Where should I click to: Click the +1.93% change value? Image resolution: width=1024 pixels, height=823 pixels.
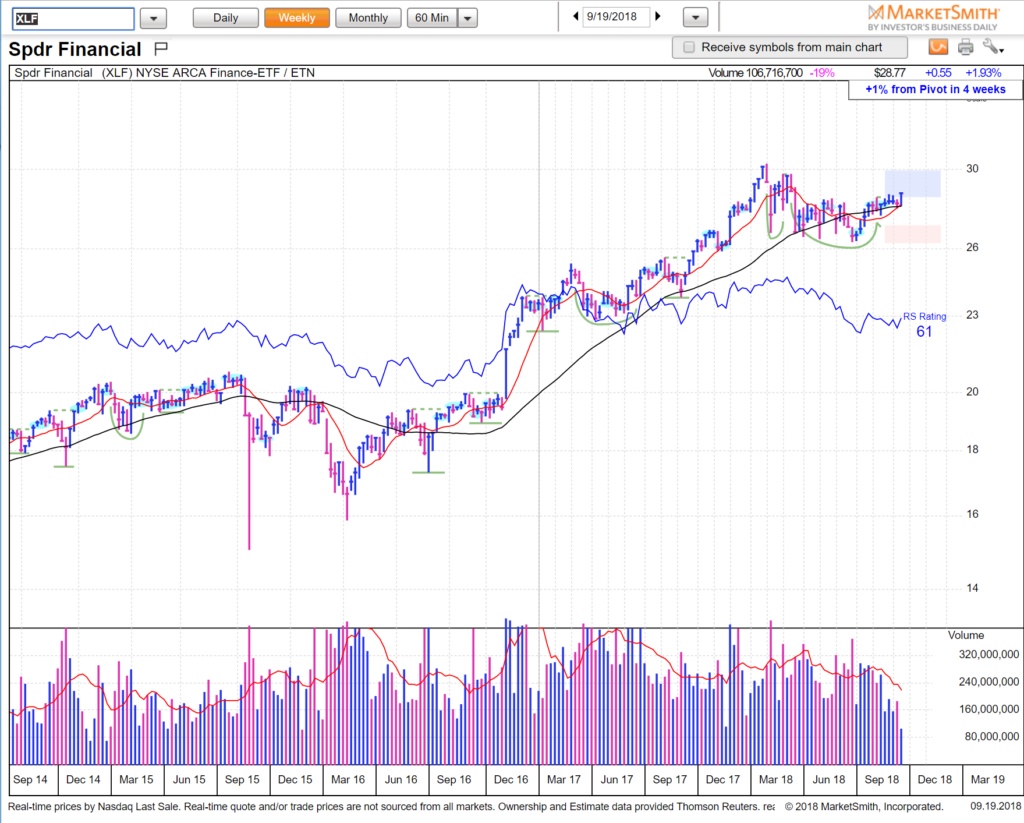(983, 73)
